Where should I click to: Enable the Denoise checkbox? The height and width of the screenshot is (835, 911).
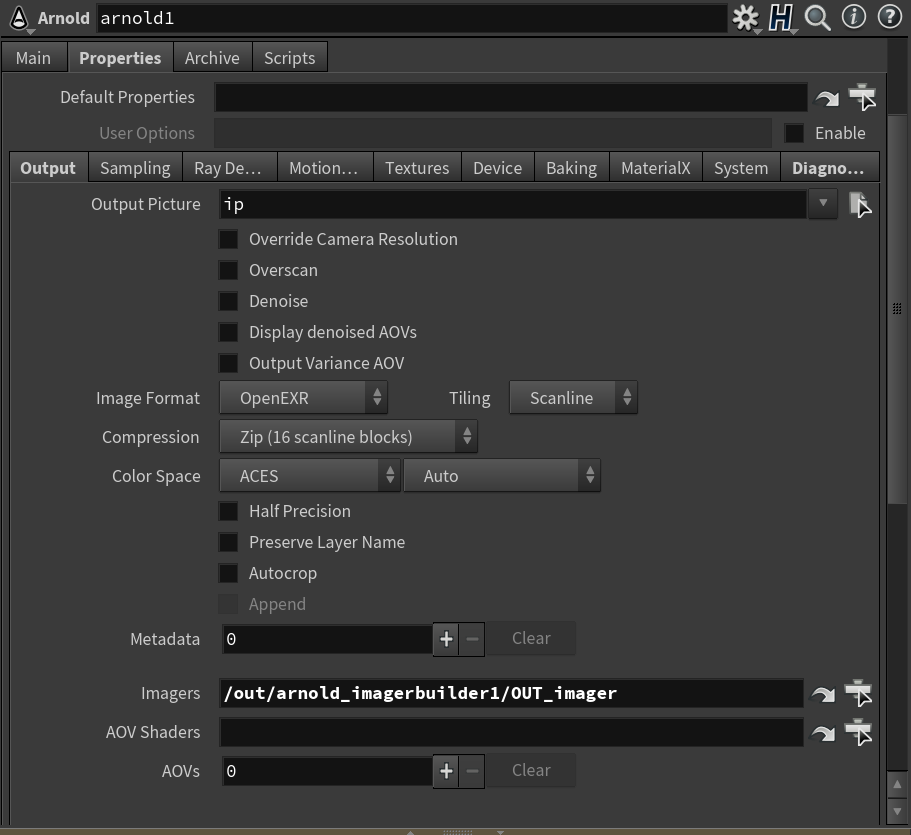point(228,301)
